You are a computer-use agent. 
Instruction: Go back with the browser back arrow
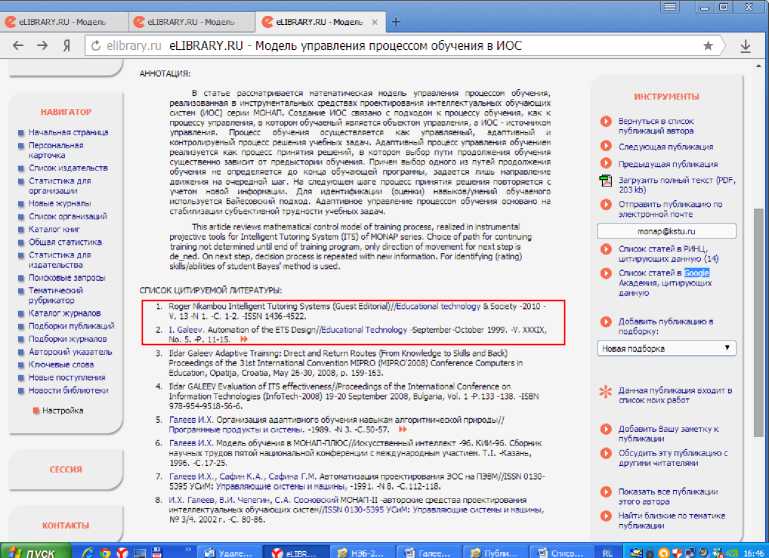(18, 46)
